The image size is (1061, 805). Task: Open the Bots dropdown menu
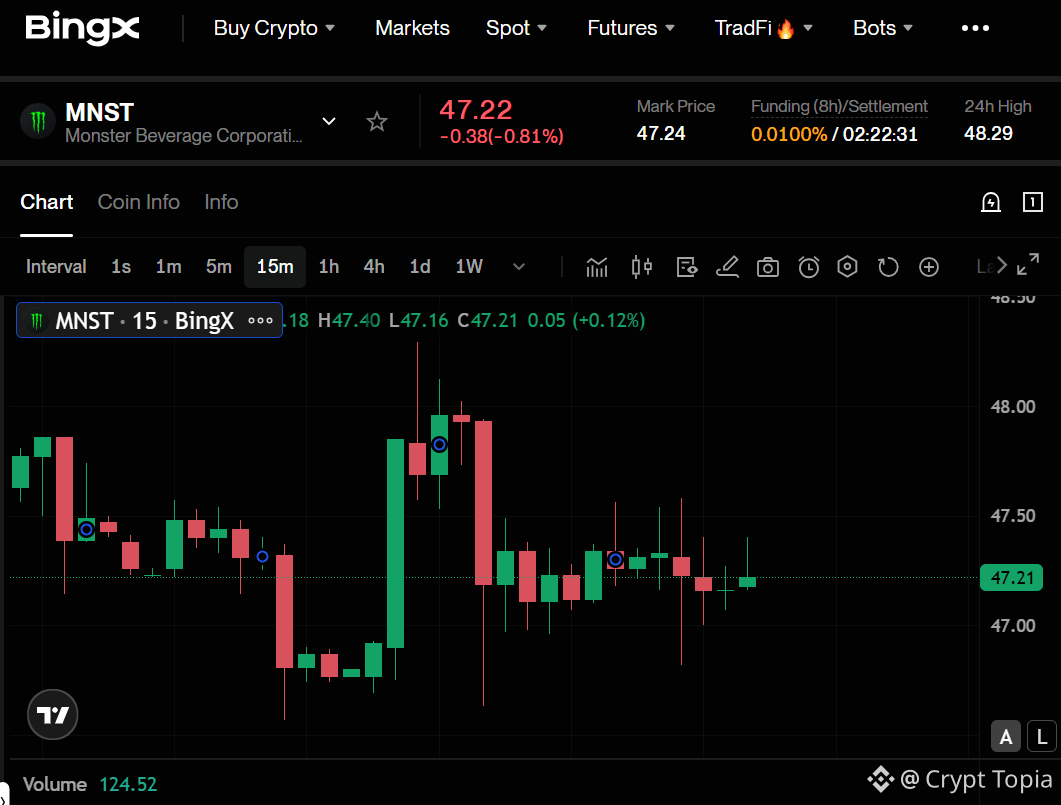pos(883,28)
